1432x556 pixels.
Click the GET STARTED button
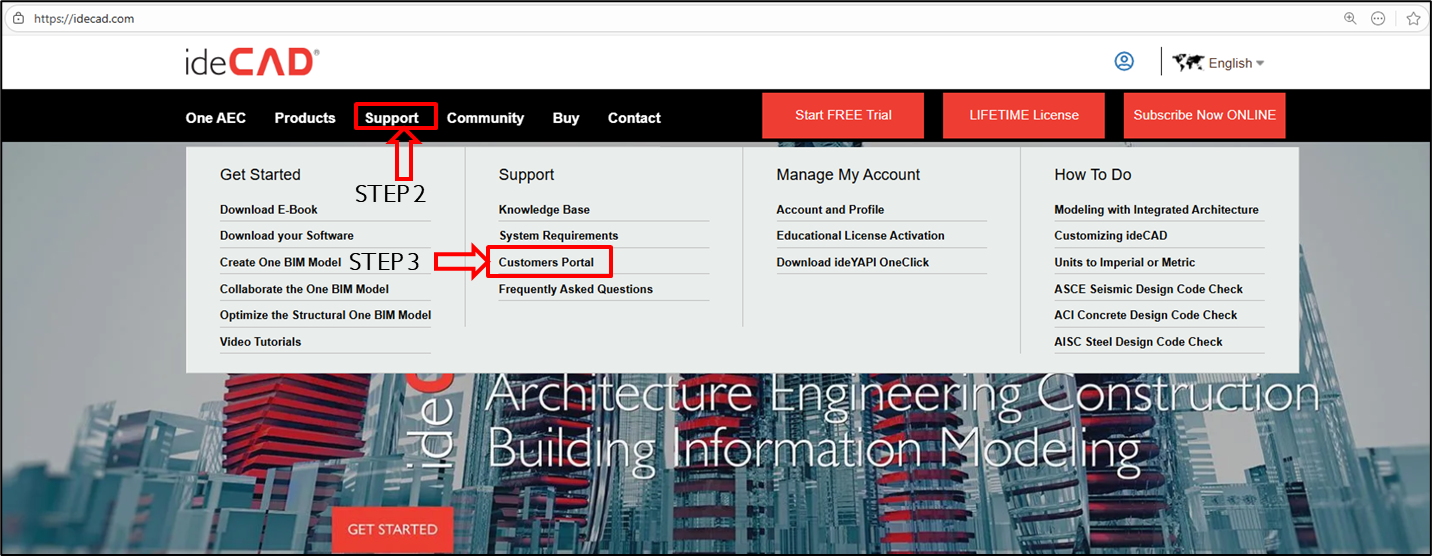[392, 529]
